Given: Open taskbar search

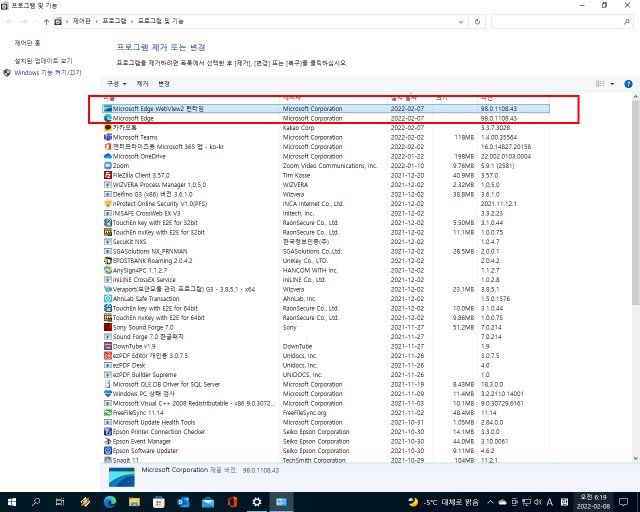Looking at the screenshot, I should (x=36, y=502).
